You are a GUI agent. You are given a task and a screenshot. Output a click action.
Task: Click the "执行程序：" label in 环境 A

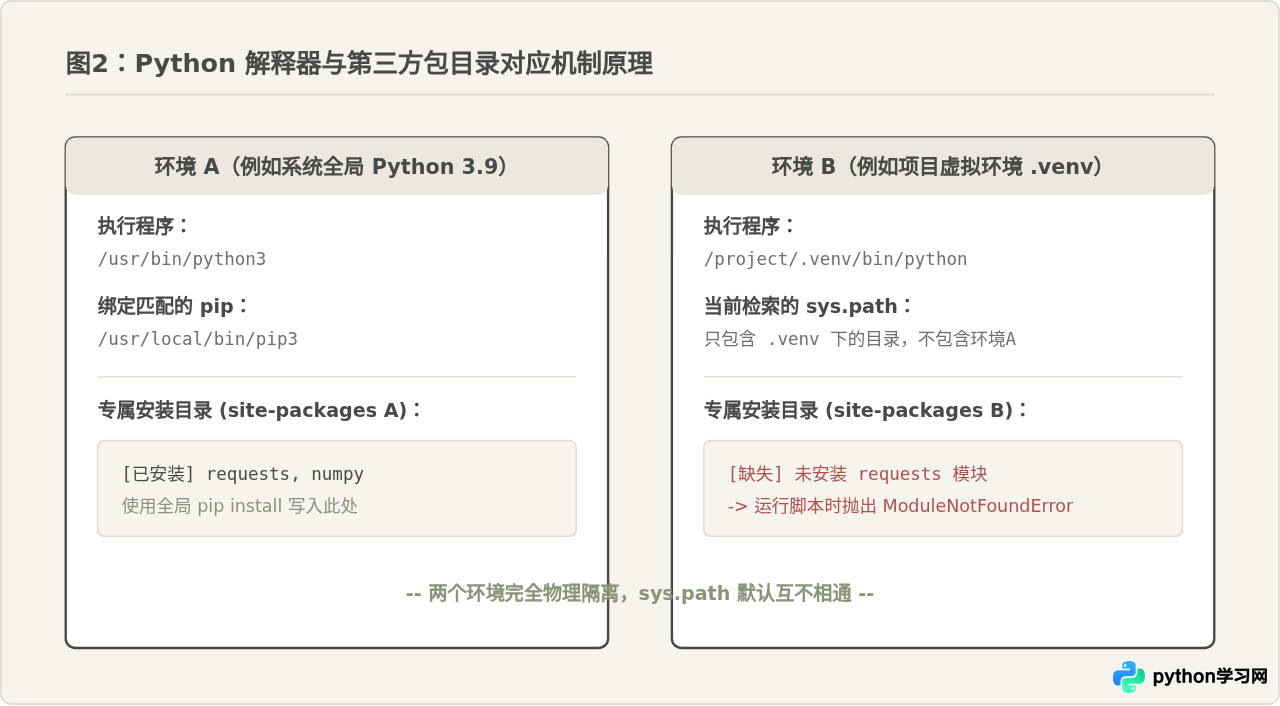point(144,226)
